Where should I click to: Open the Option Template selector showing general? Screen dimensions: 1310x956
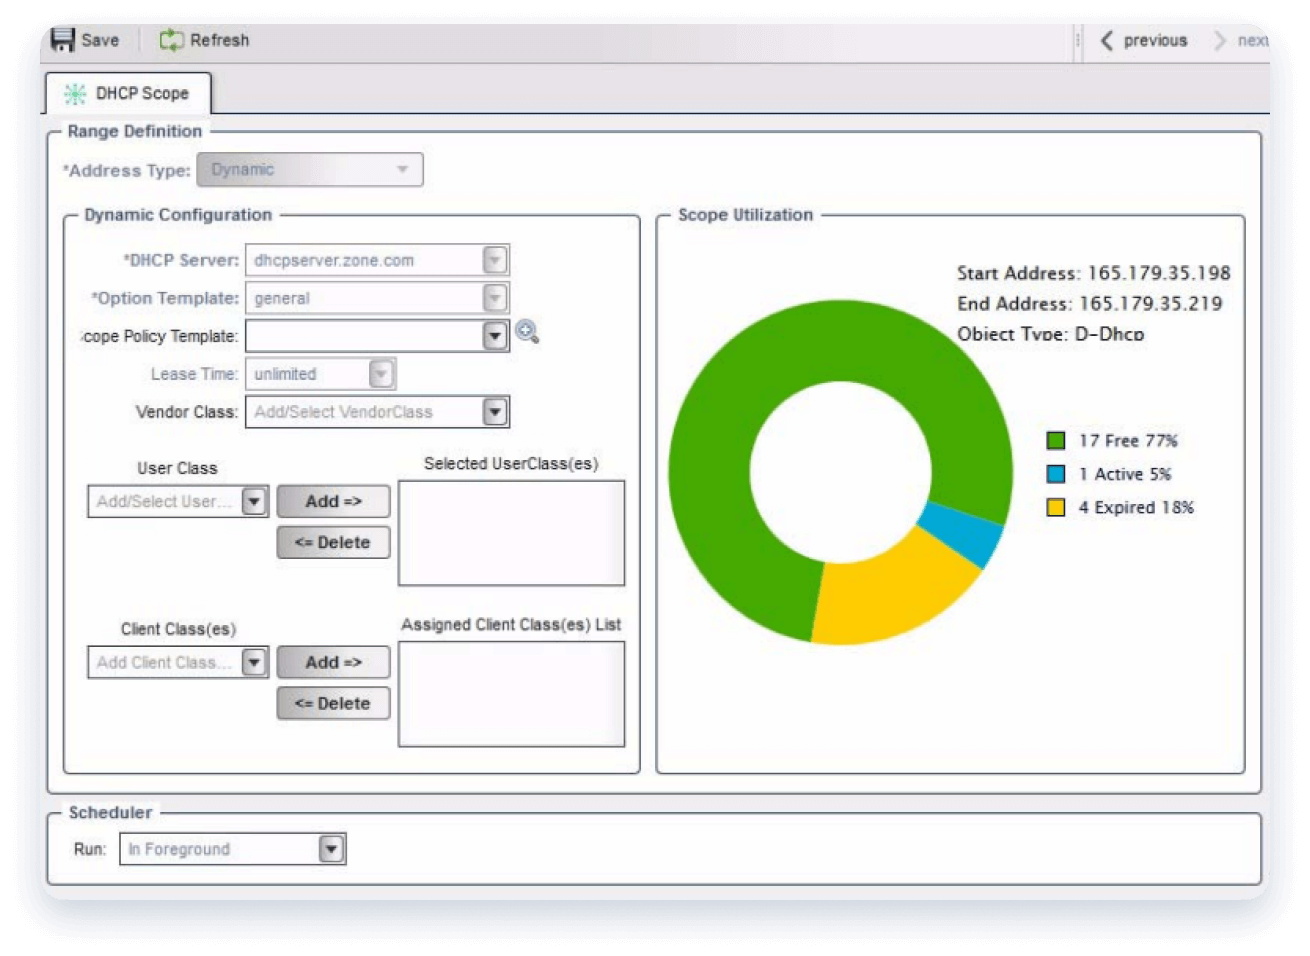click(495, 297)
